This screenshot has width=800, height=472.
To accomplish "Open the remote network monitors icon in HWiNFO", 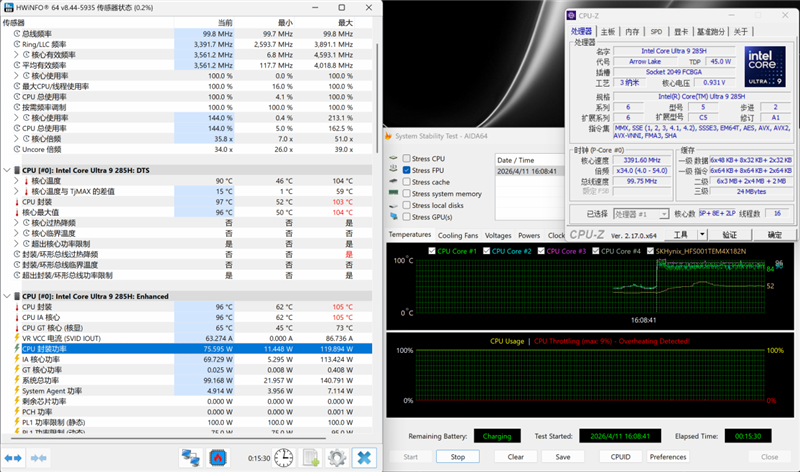I will tap(191, 458).
